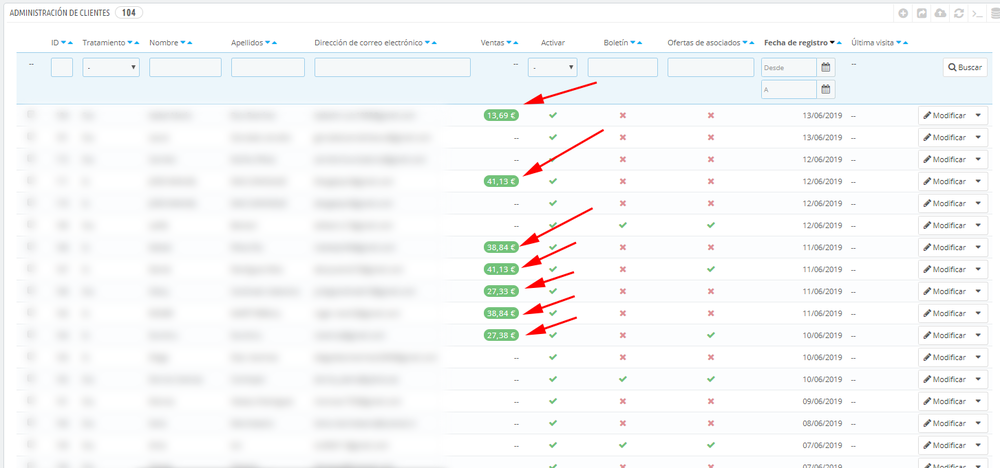The width and height of the screenshot is (1000, 468).
Task: Expand Modificar arrow for the 27,38 € customer
Action: click(979, 335)
